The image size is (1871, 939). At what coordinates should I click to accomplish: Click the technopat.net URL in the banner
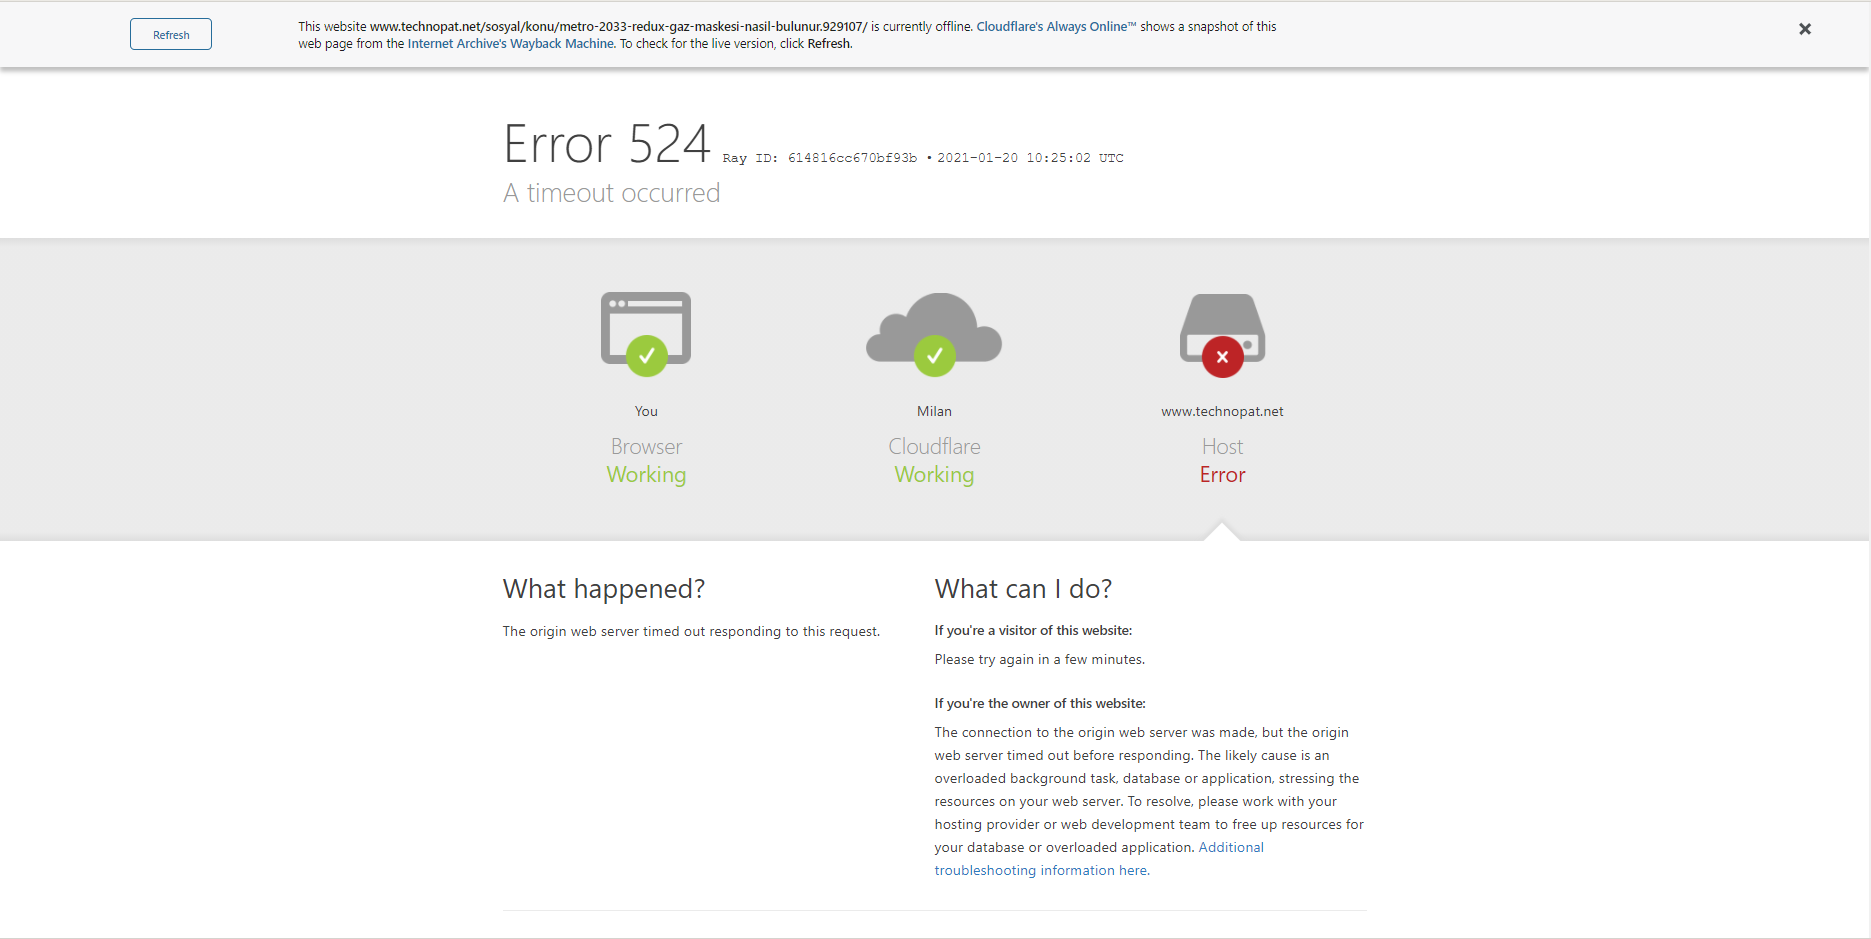pos(618,27)
